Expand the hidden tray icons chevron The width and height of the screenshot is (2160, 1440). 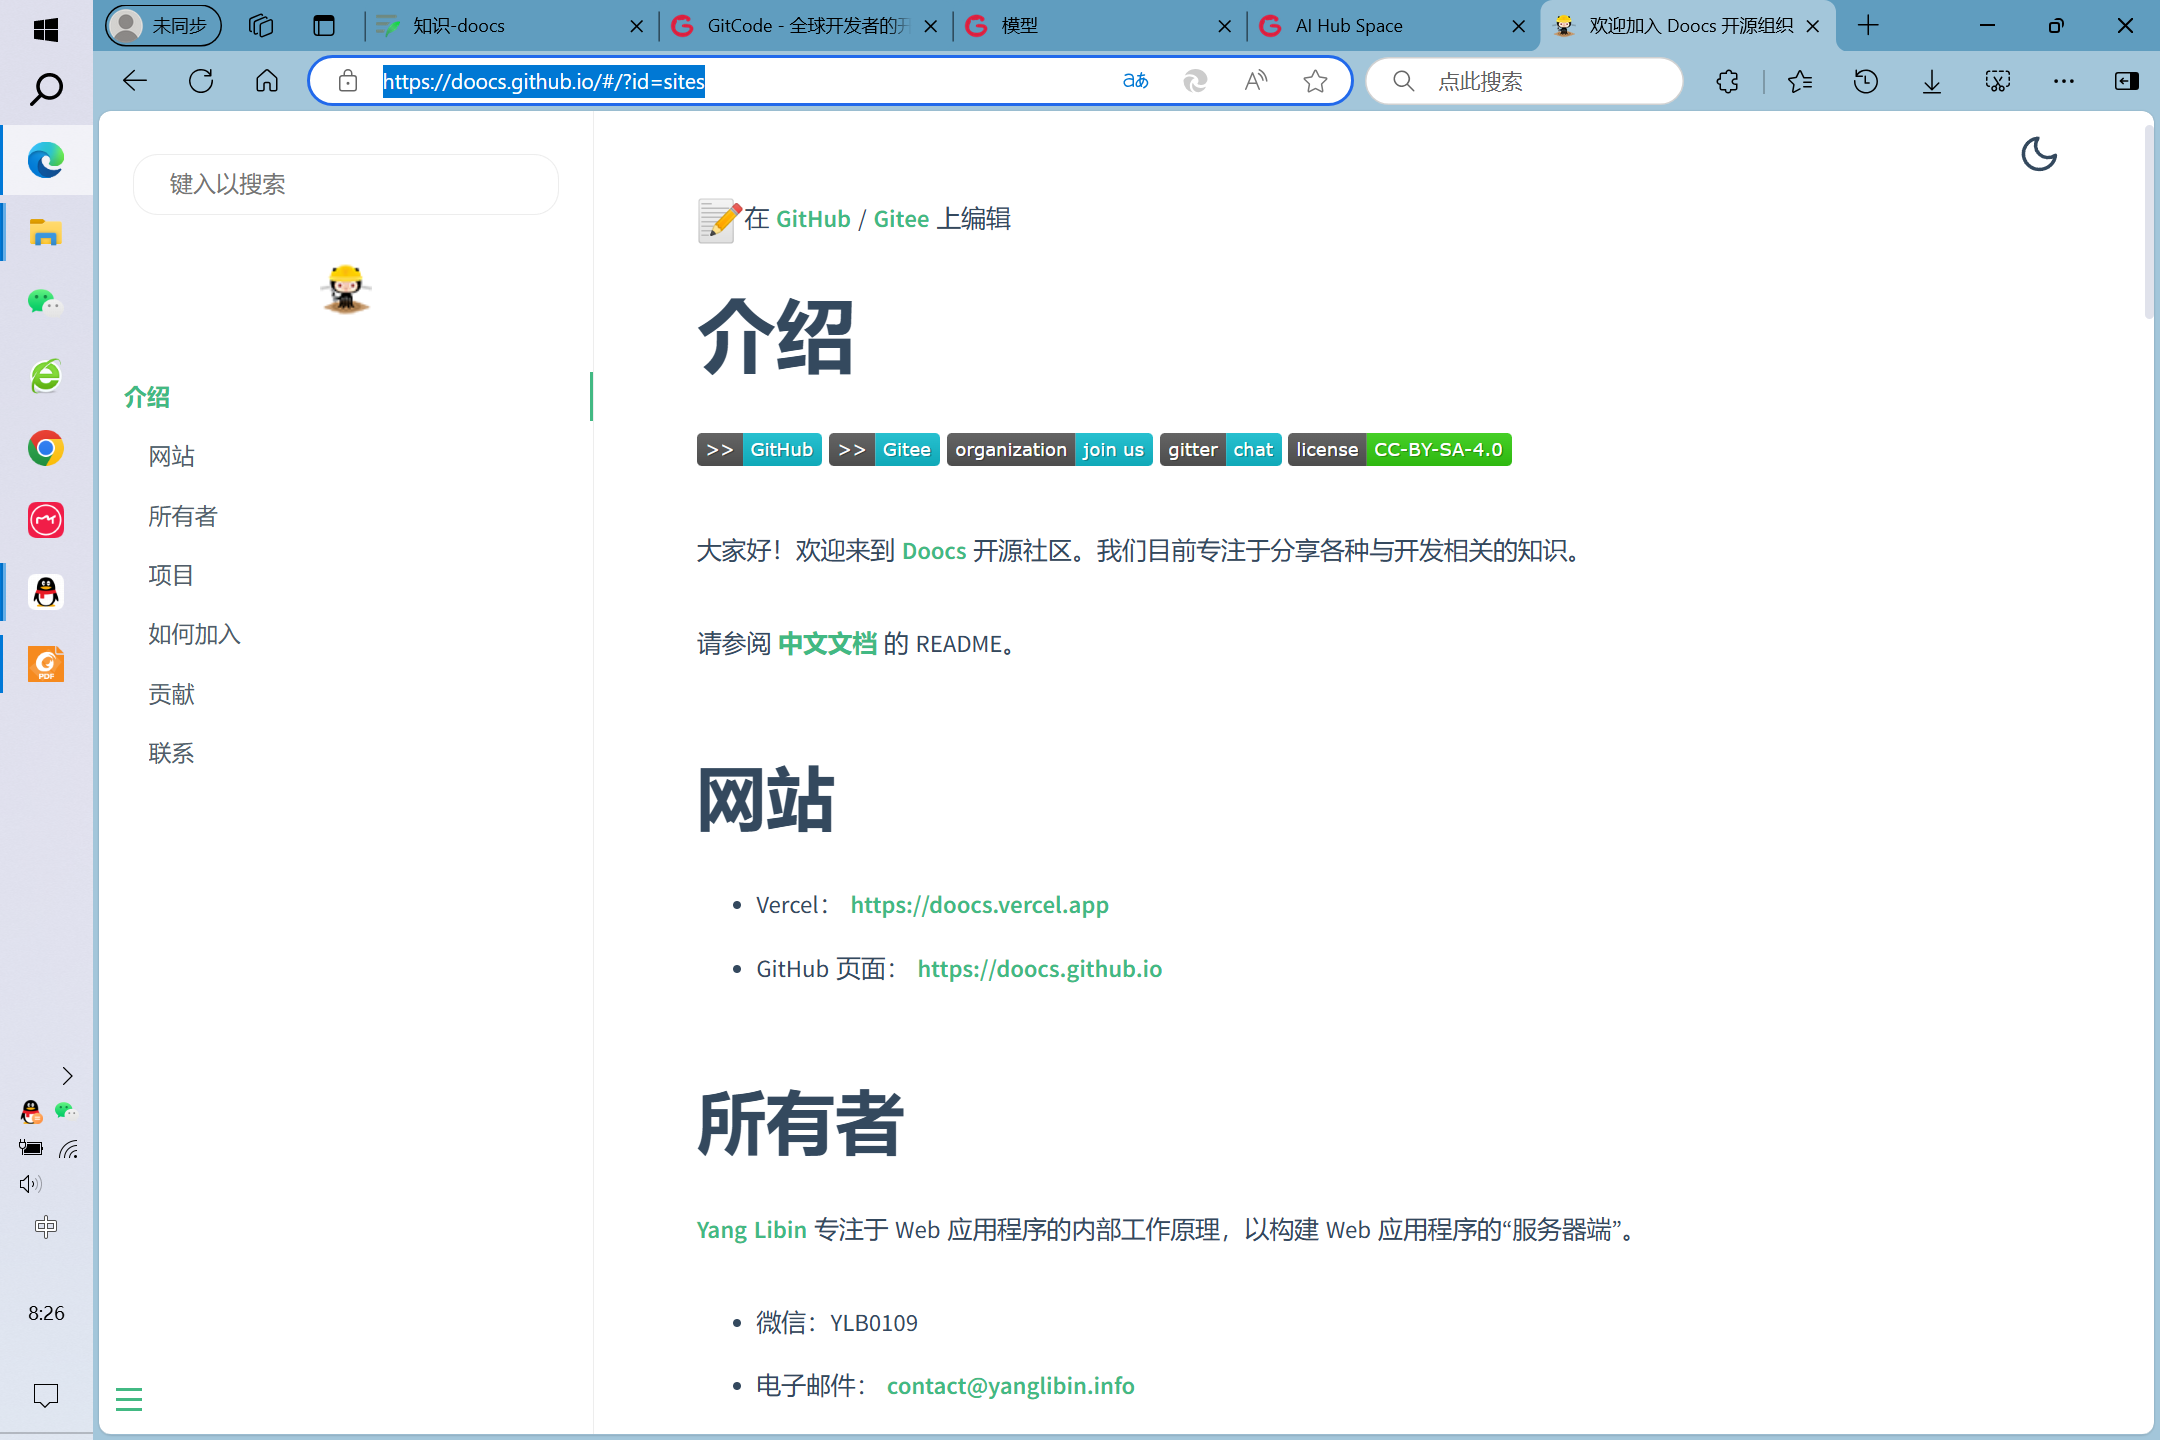(67, 1076)
